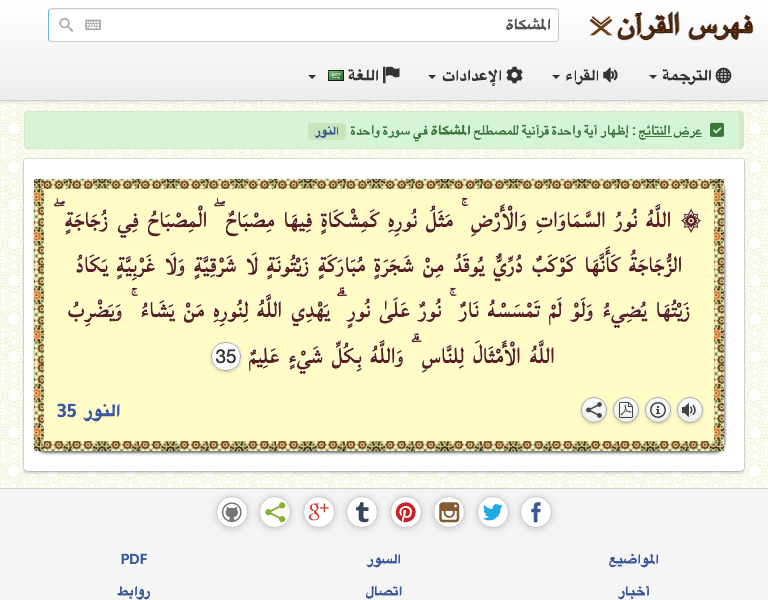Show verse info via the info icon

657,410
